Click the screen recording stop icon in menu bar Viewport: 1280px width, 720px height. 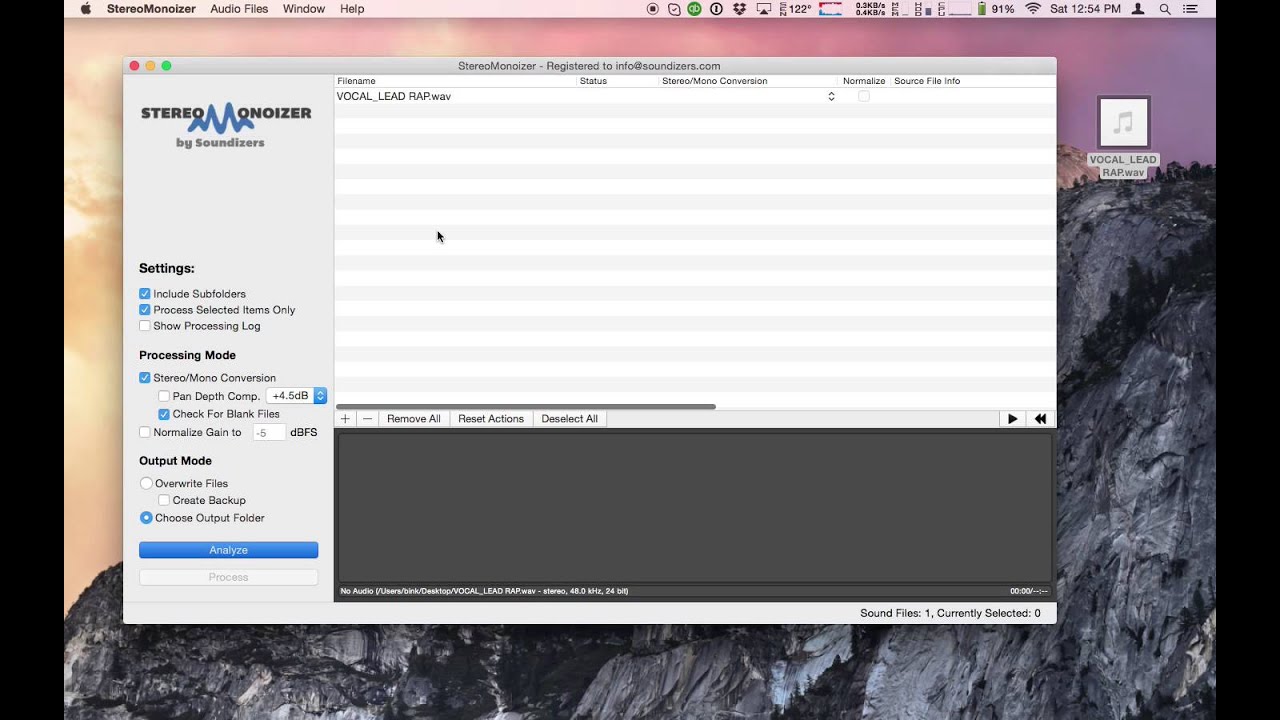[x=653, y=9]
